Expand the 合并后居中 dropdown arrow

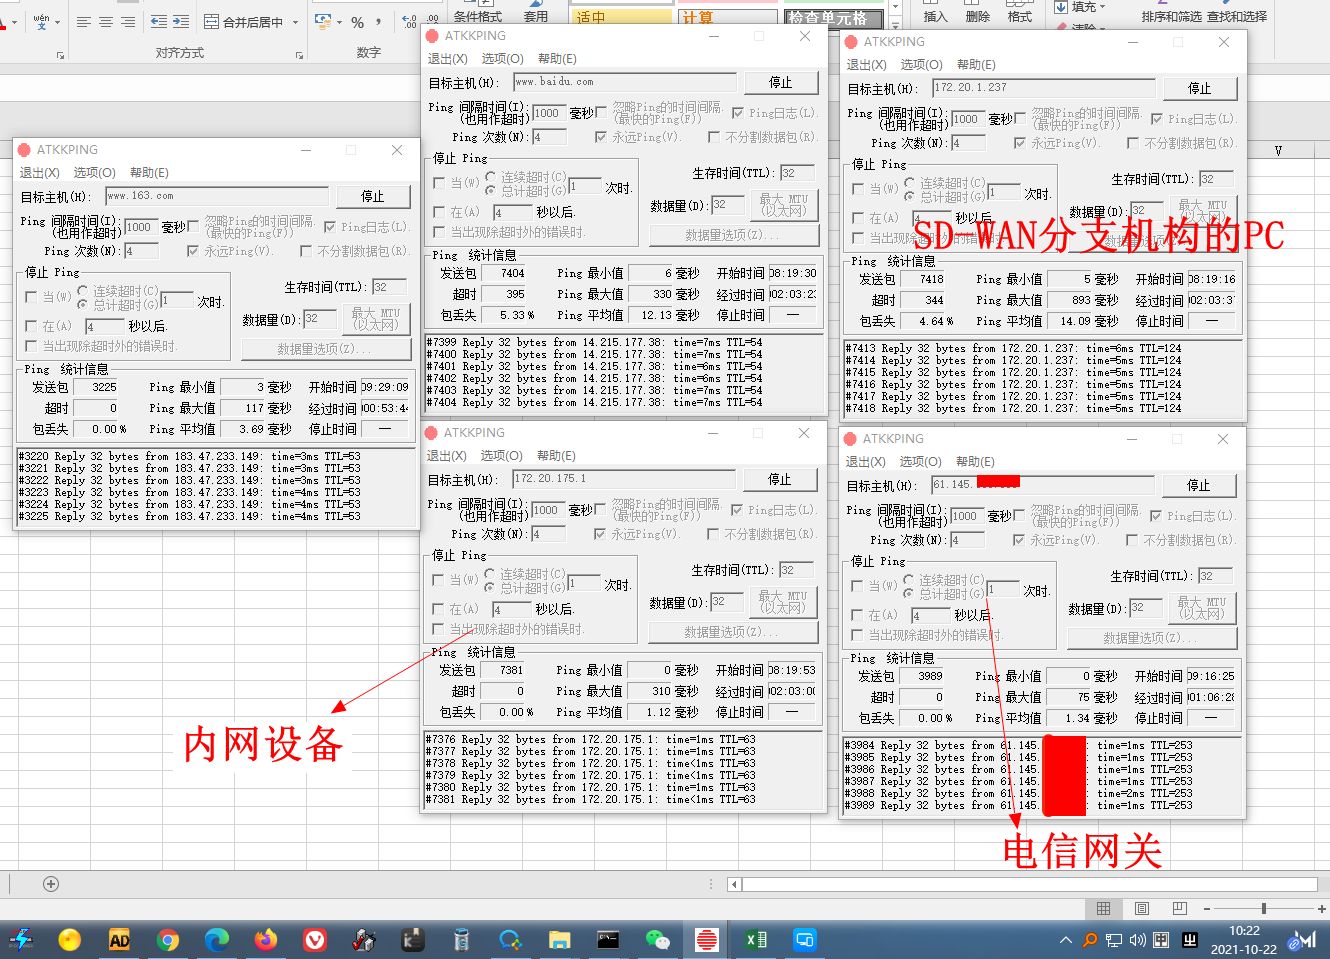[x=296, y=22]
